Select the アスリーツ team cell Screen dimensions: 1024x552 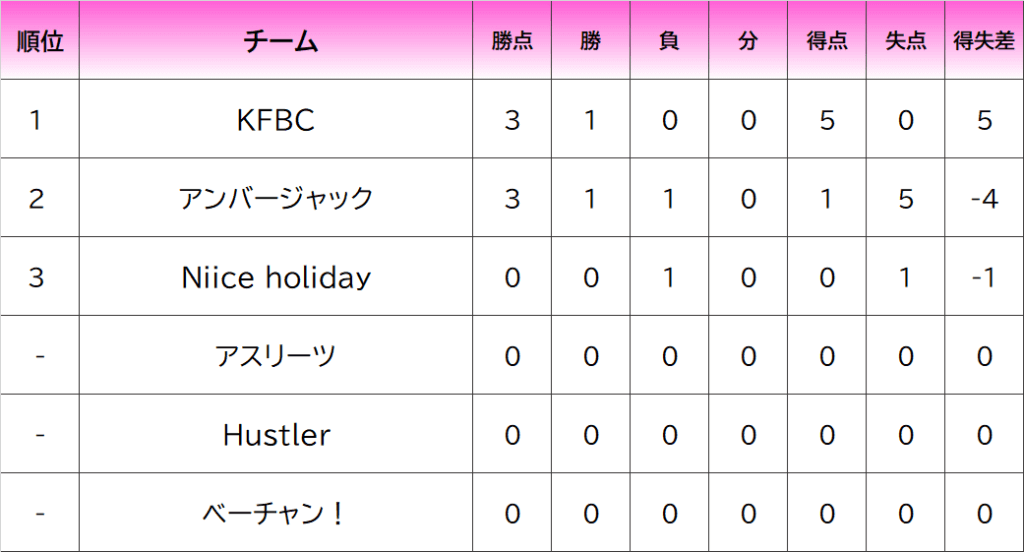(276, 355)
